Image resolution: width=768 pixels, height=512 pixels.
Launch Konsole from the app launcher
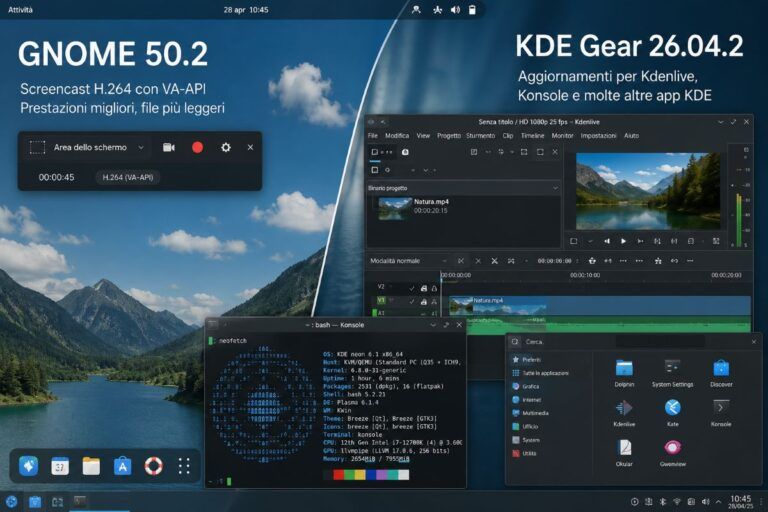[721, 413]
